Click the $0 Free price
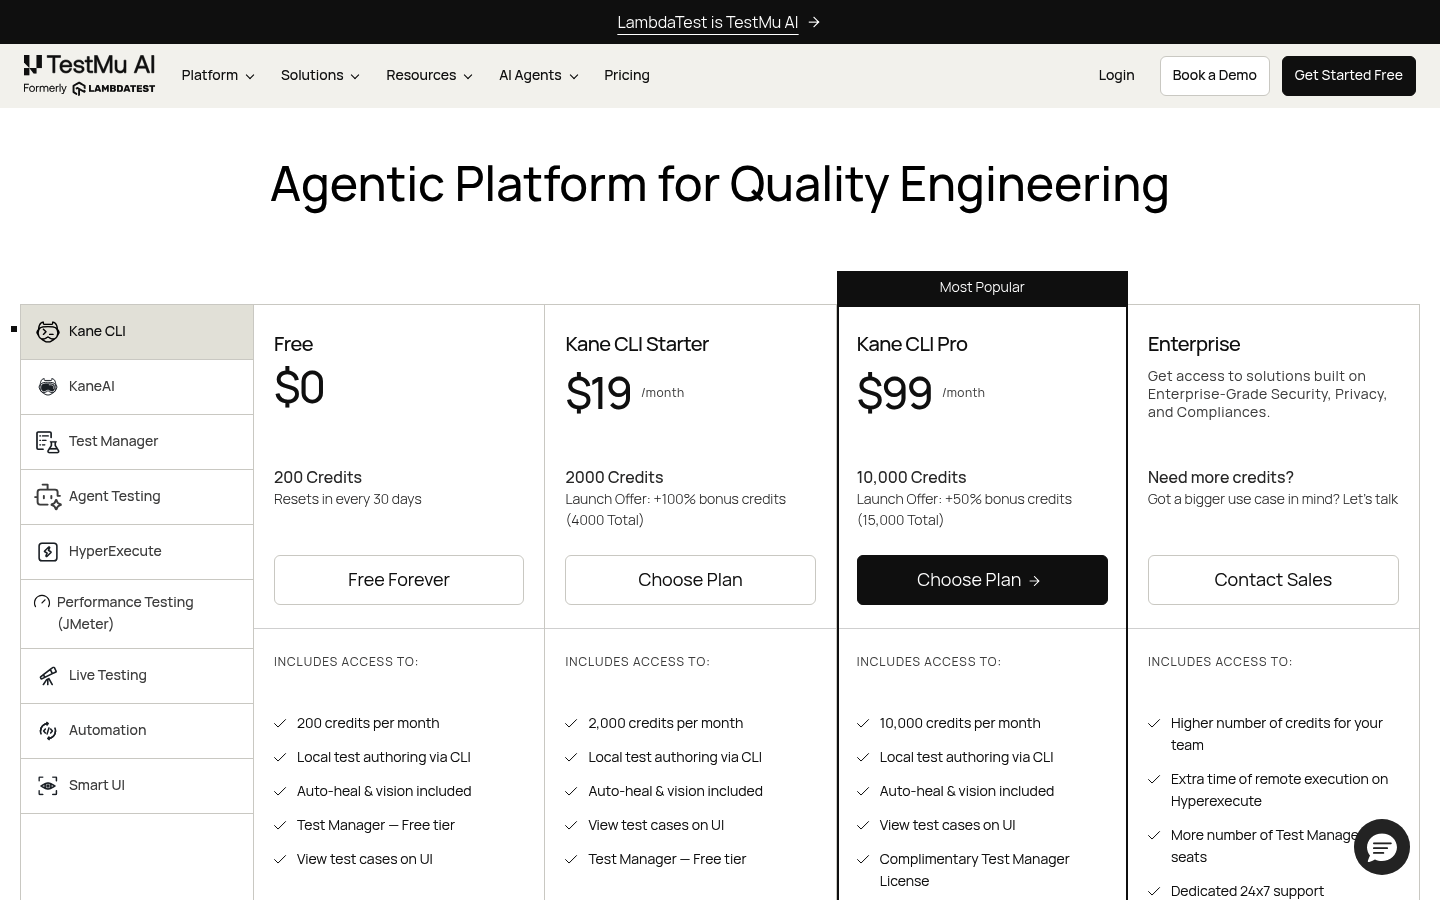The height and width of the screenshot is (900, 1440). pos(299,387)
